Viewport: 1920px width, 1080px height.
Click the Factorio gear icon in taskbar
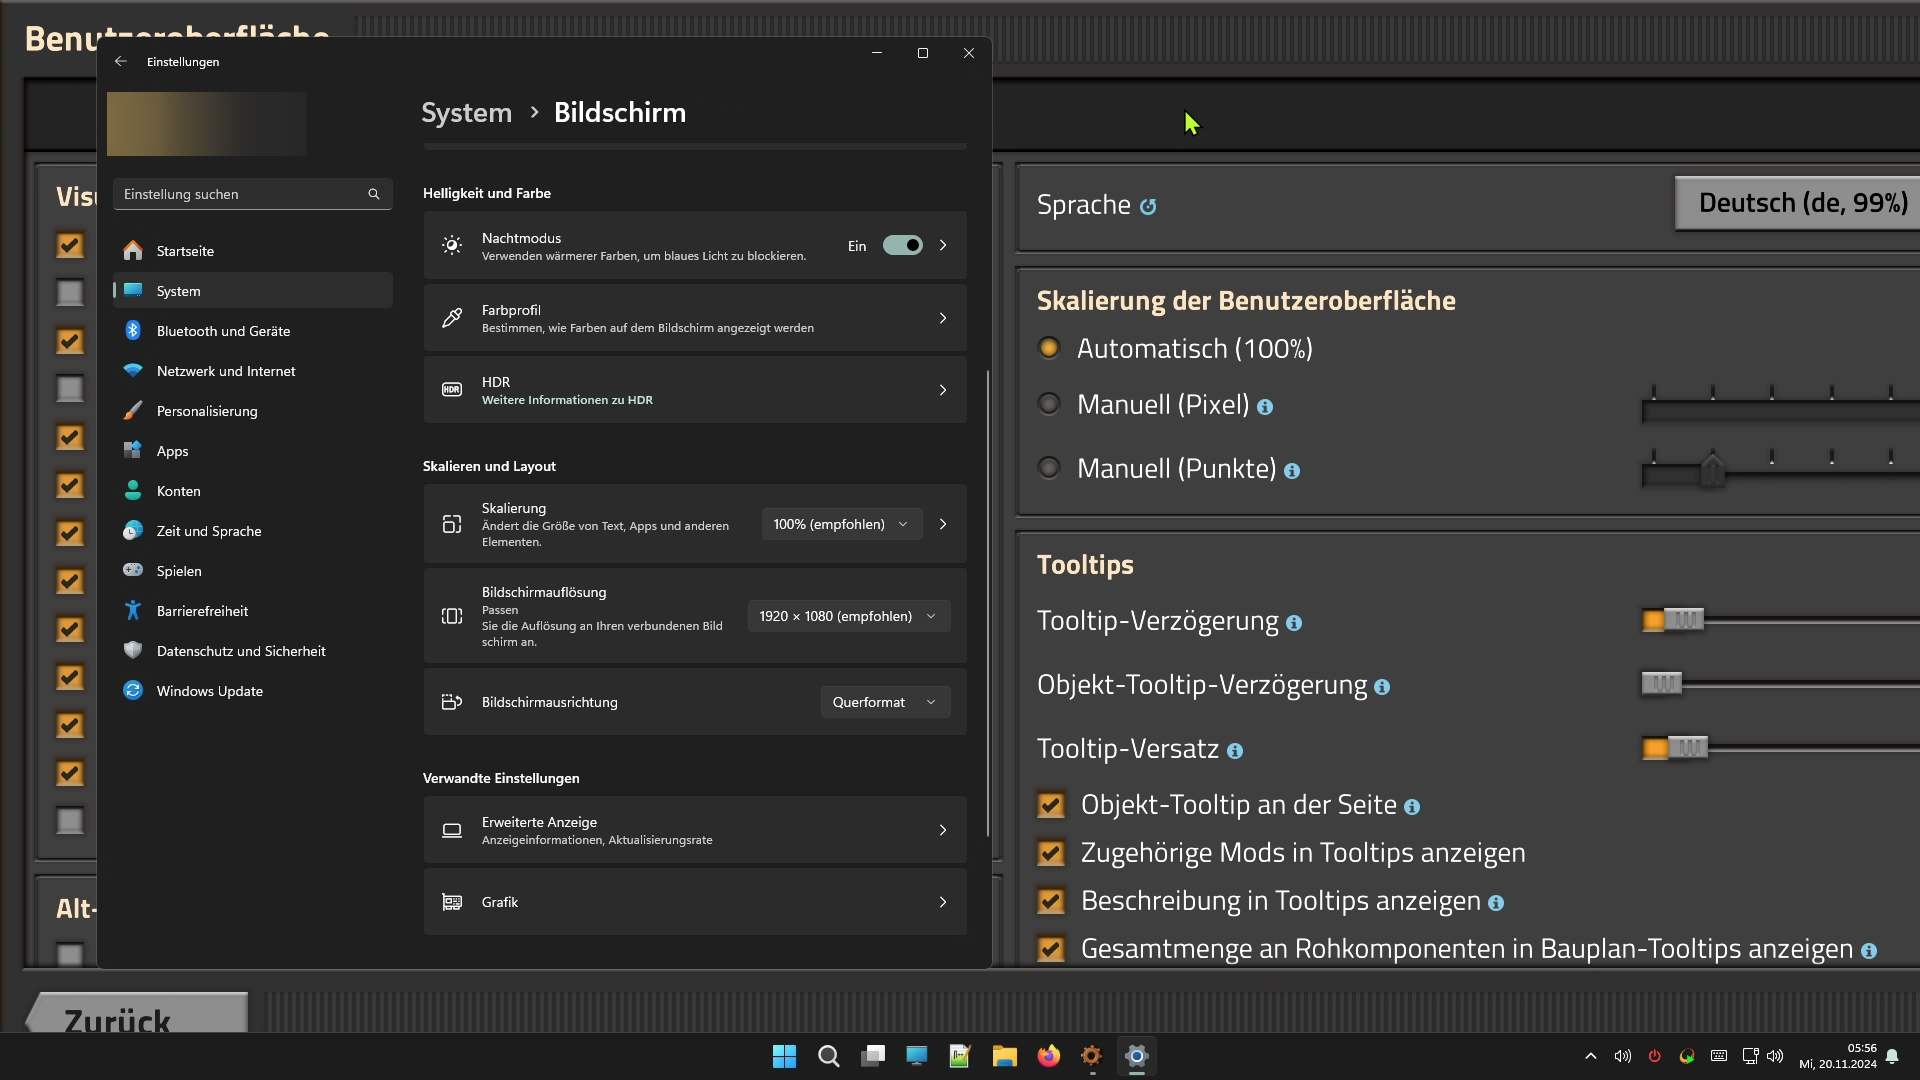coord(1091,1057)
